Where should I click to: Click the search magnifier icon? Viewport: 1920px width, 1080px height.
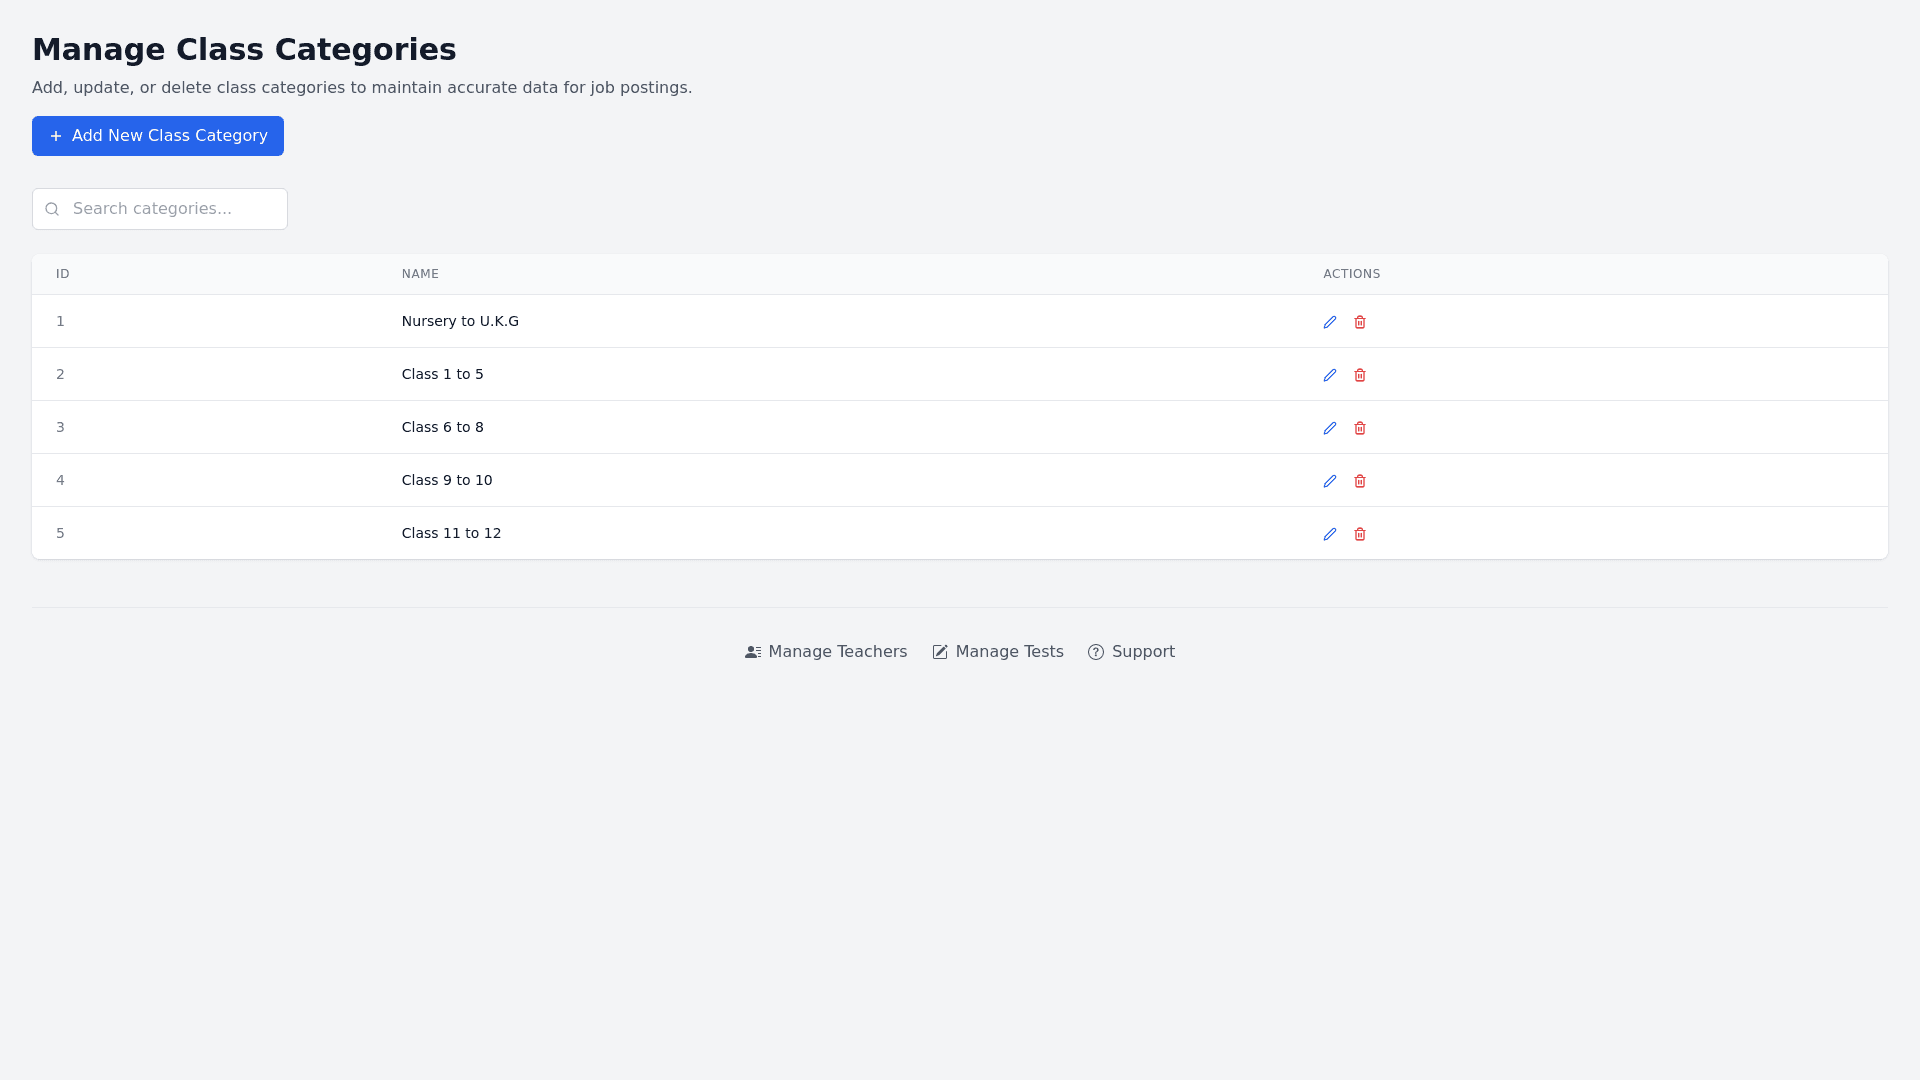point(52,209)
